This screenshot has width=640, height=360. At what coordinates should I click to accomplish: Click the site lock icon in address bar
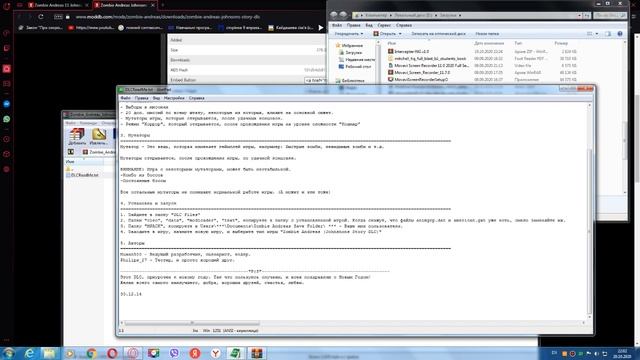pos(68,17)
